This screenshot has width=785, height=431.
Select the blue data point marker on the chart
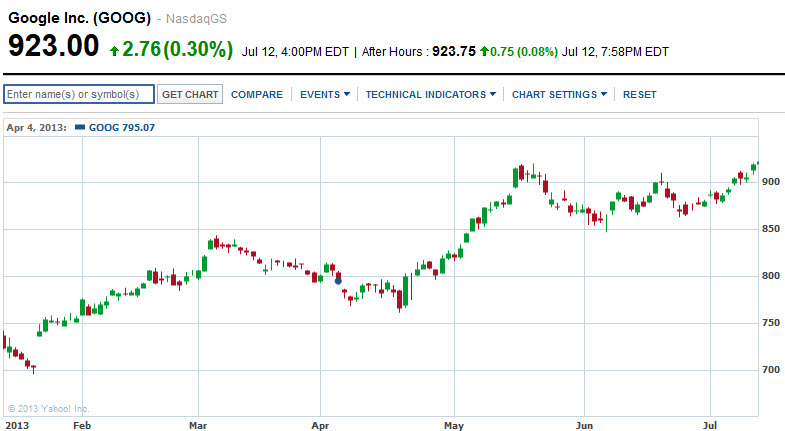tap(338, 281)
